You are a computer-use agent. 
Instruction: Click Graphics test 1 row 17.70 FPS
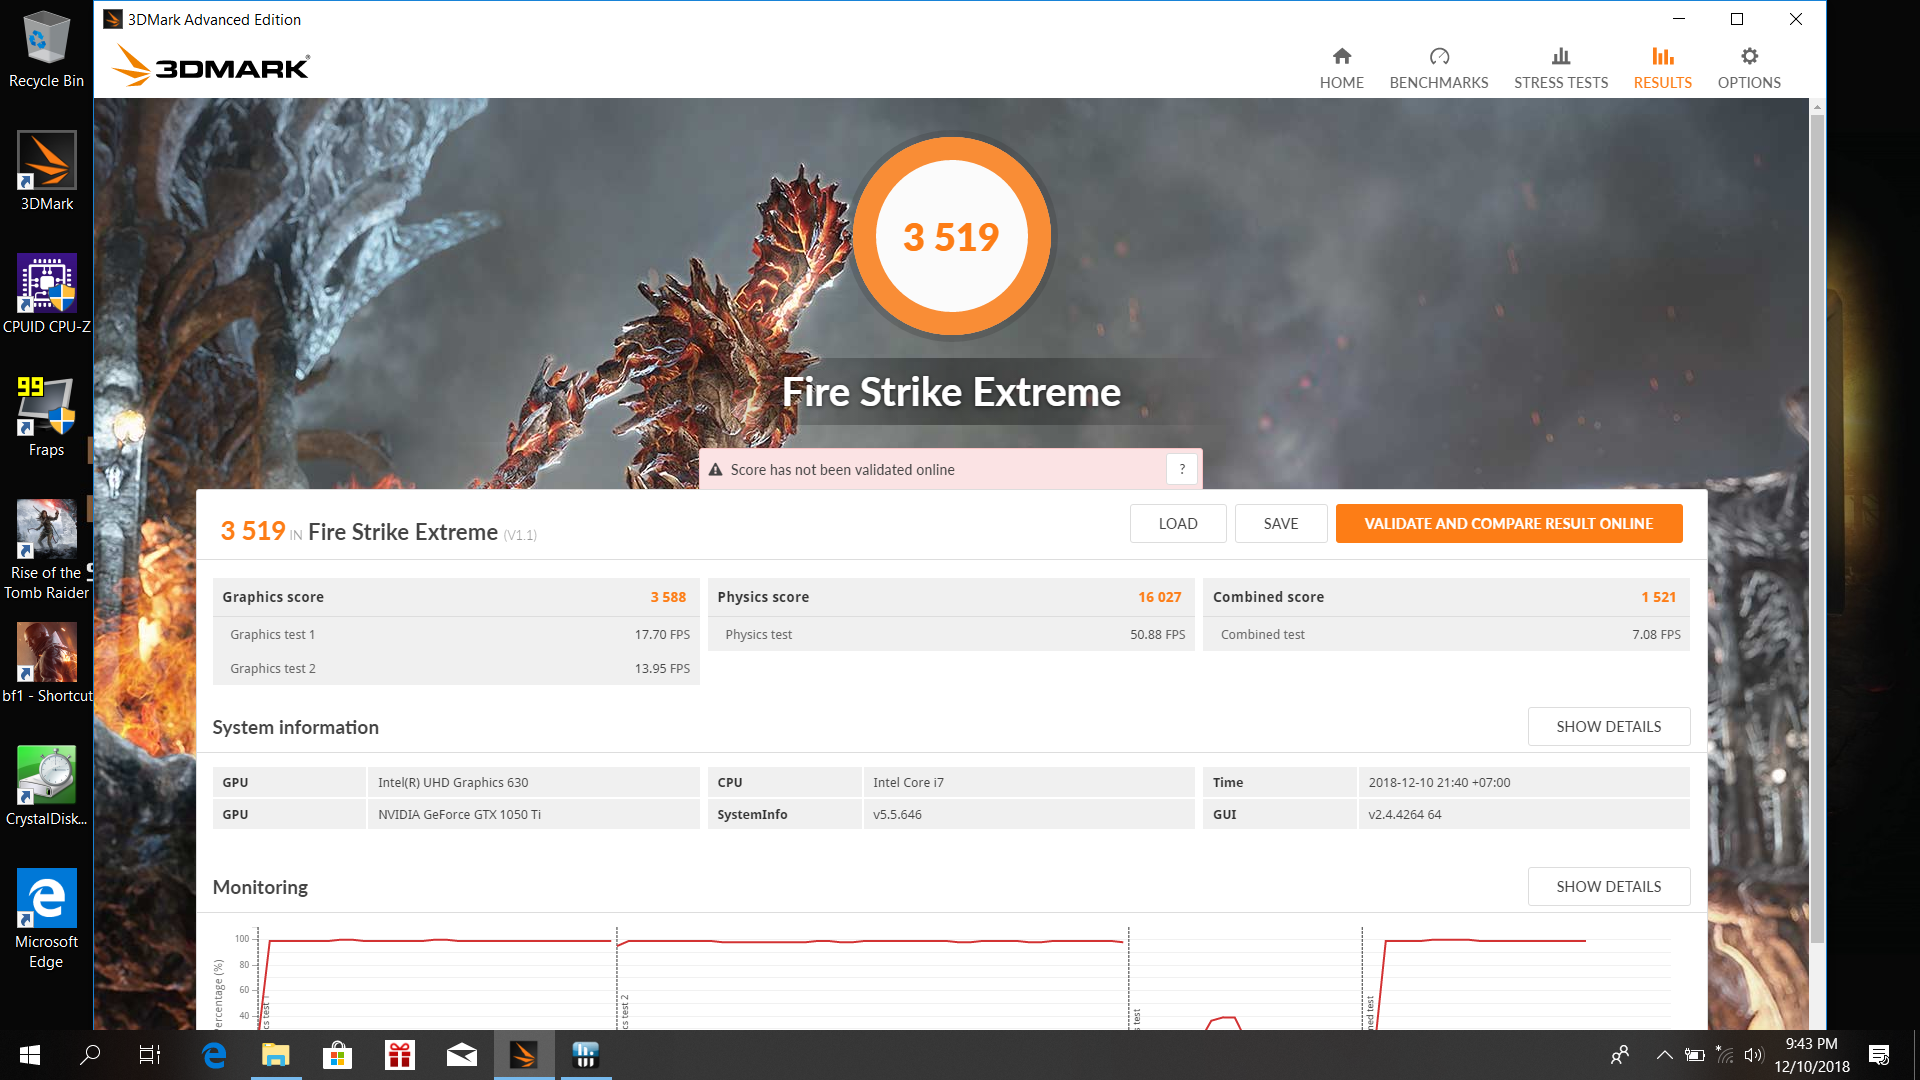(x=456, y=634)
